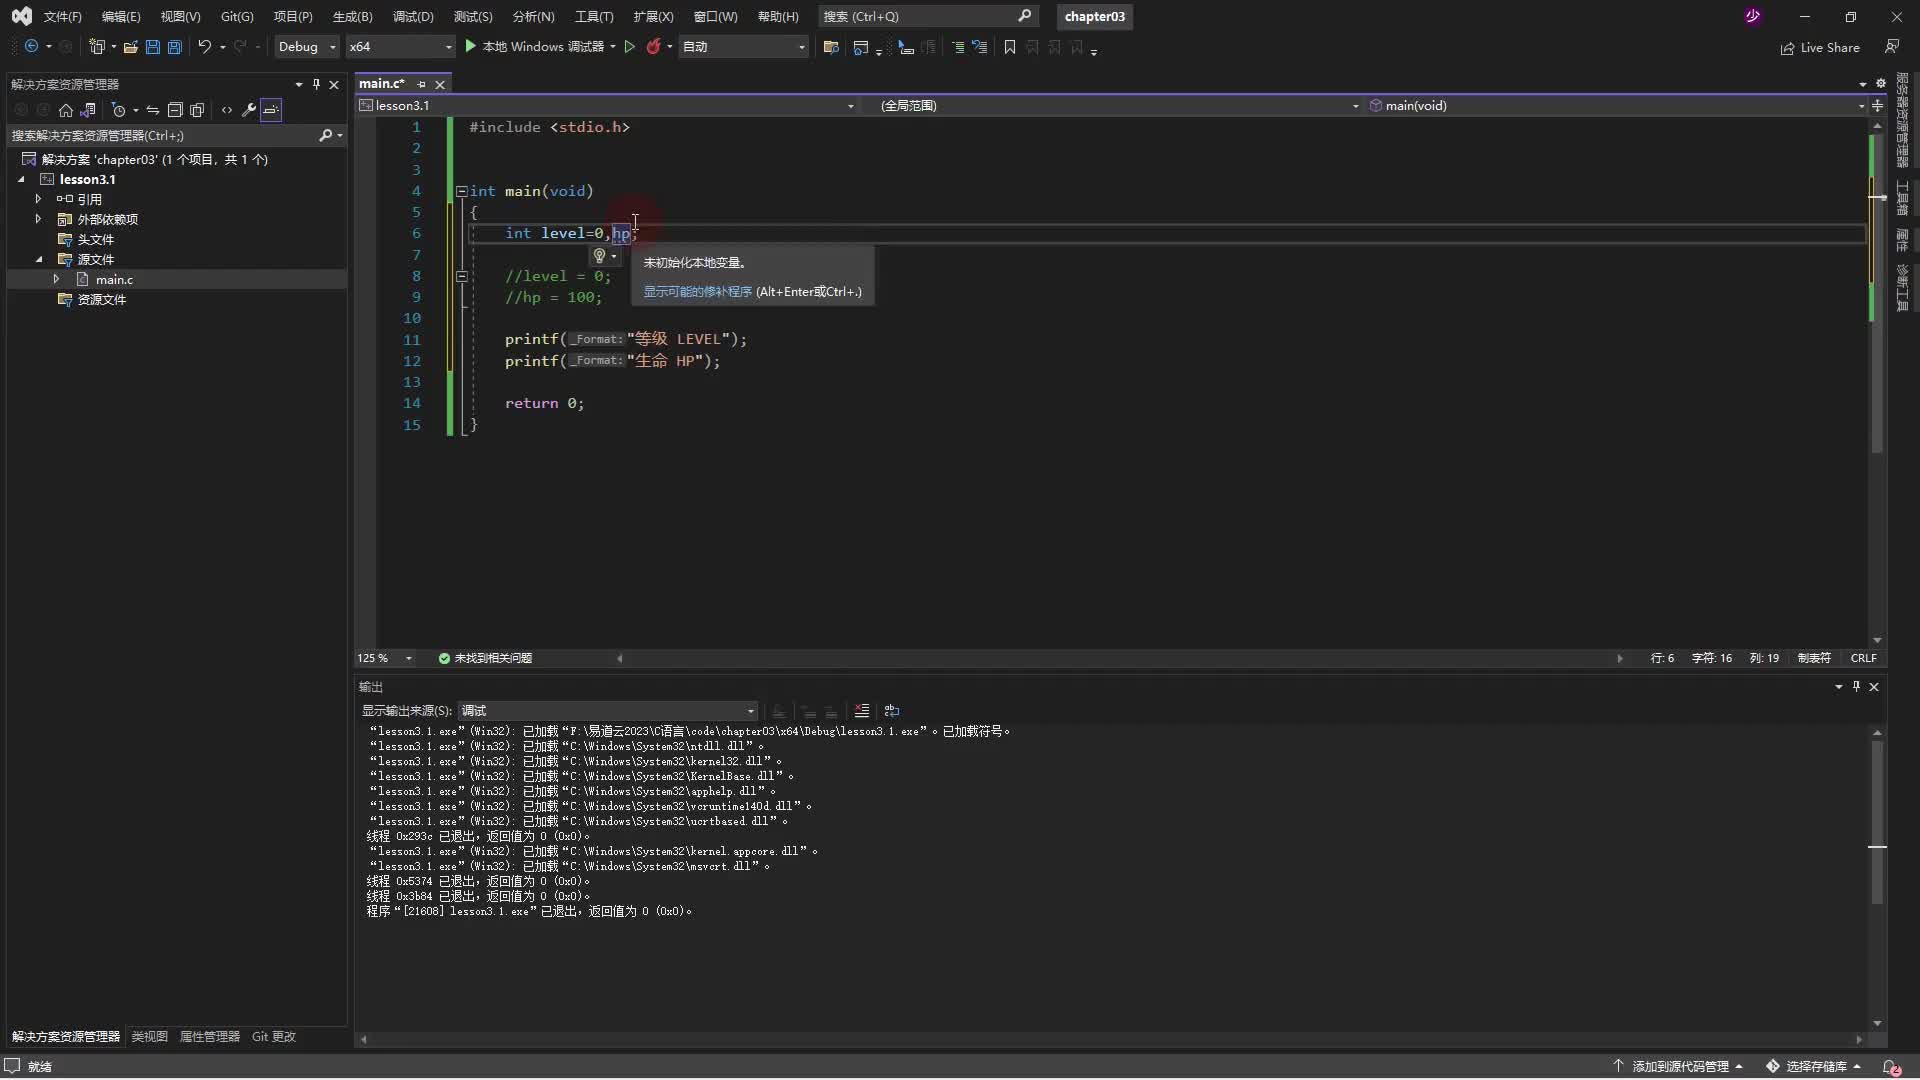
Task: Collapse the 源文件 folder
Action: 38,259
